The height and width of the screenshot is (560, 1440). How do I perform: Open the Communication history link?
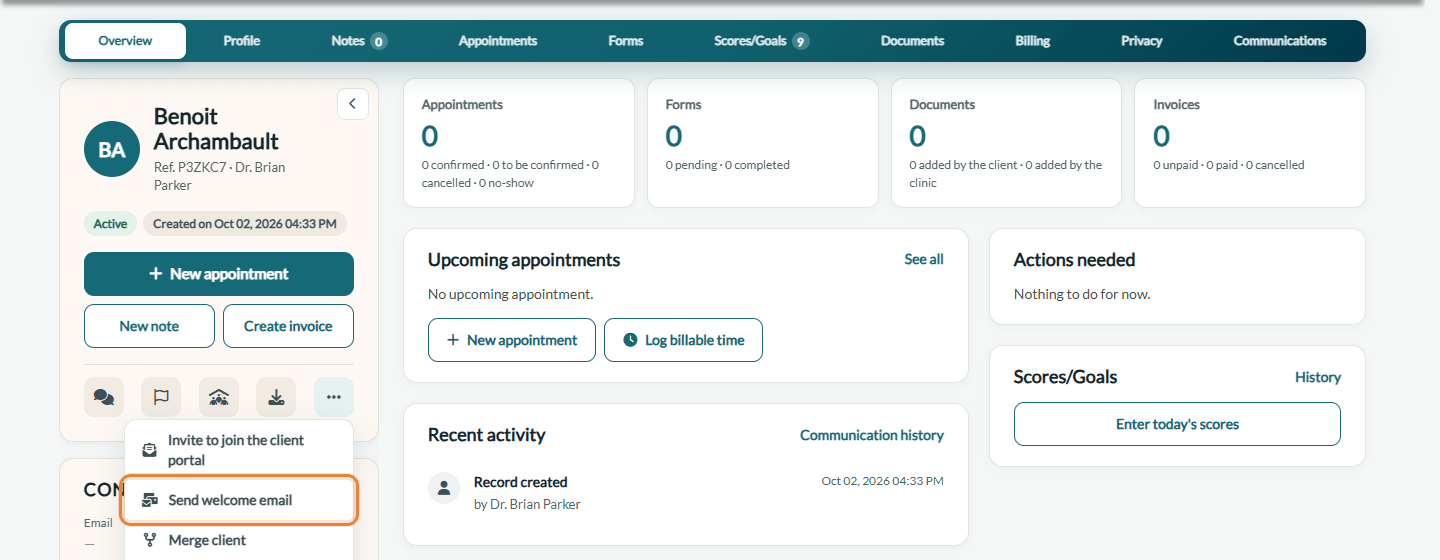click(x=872, y=435)
